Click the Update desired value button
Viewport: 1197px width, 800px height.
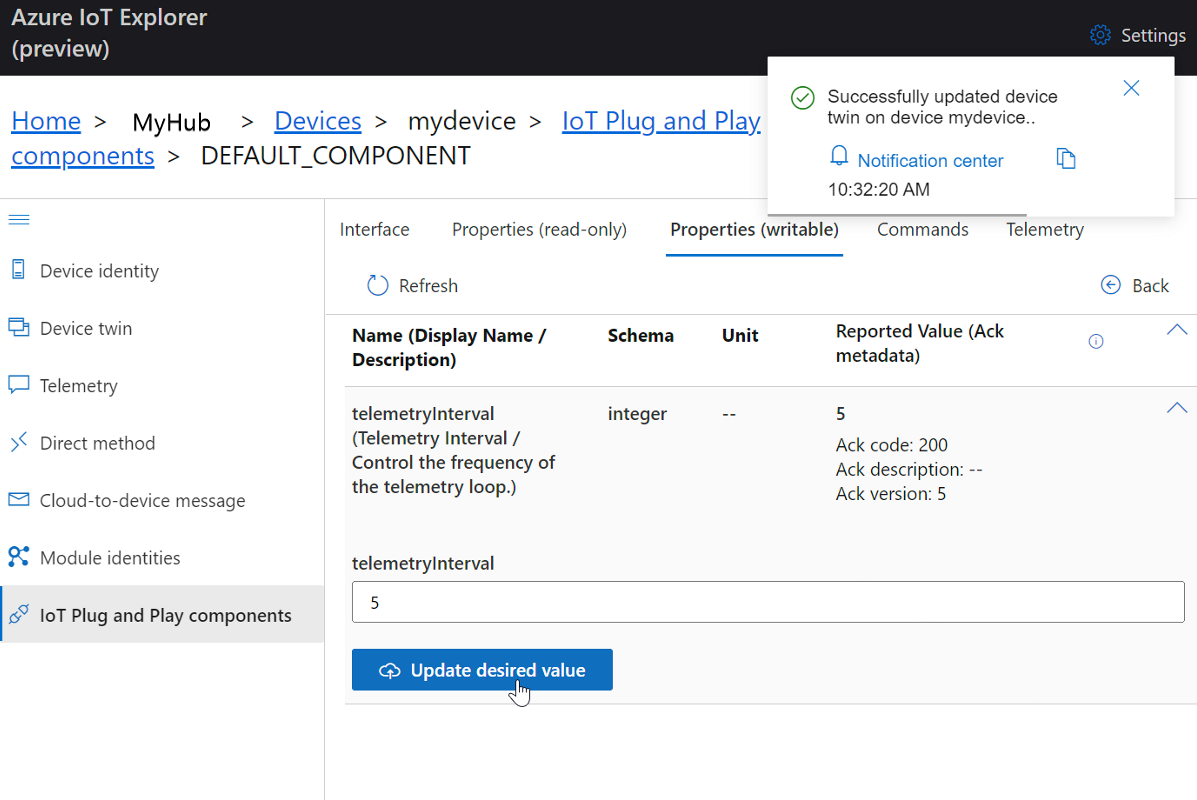(x=482, y=669)
